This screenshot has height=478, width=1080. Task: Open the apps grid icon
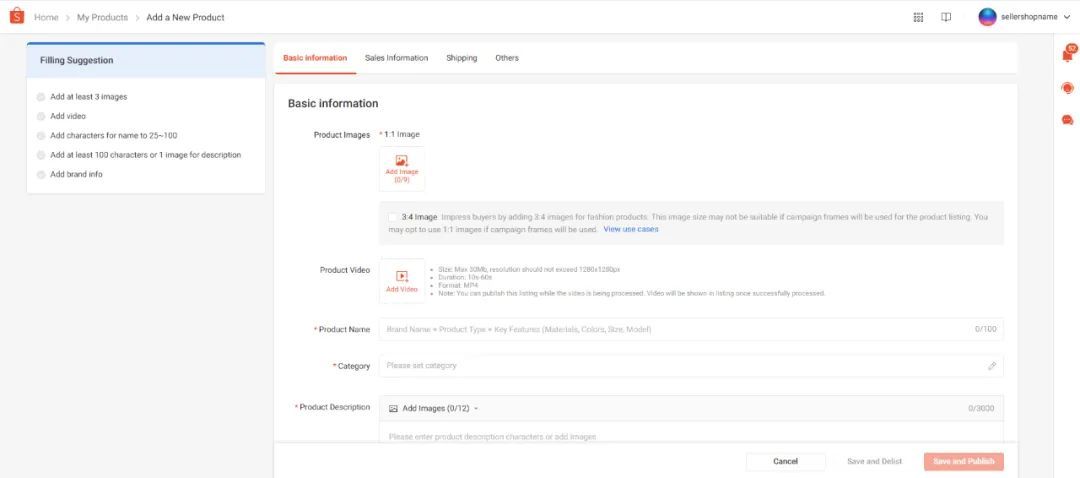(918, 17)
